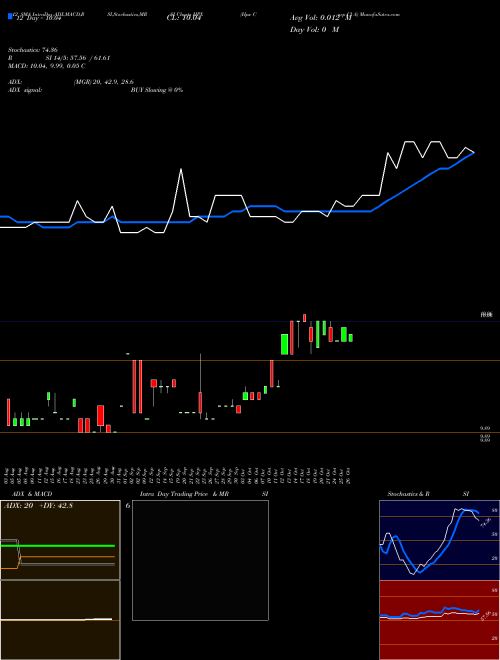This screenshot has width=500, height=660.
Task: Click the 'Stochastics & R' panel title
Action: (x=409, y=494)
